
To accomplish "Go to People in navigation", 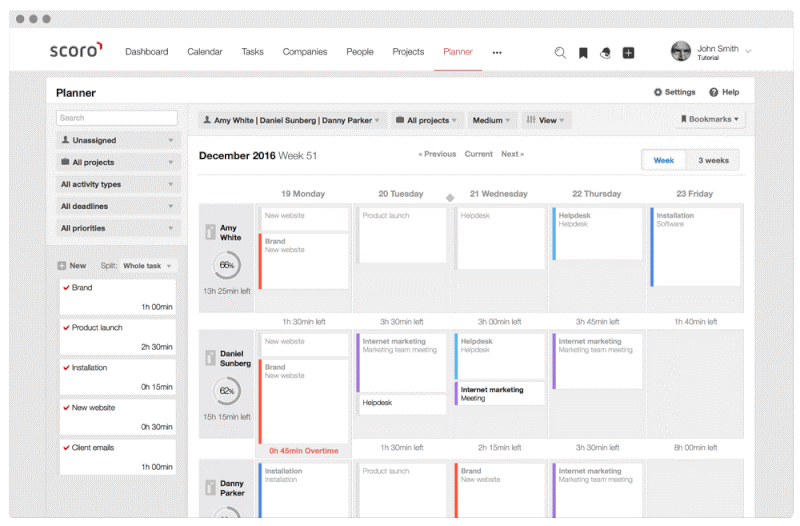I will pyautogui.click(x=360, y=52).
